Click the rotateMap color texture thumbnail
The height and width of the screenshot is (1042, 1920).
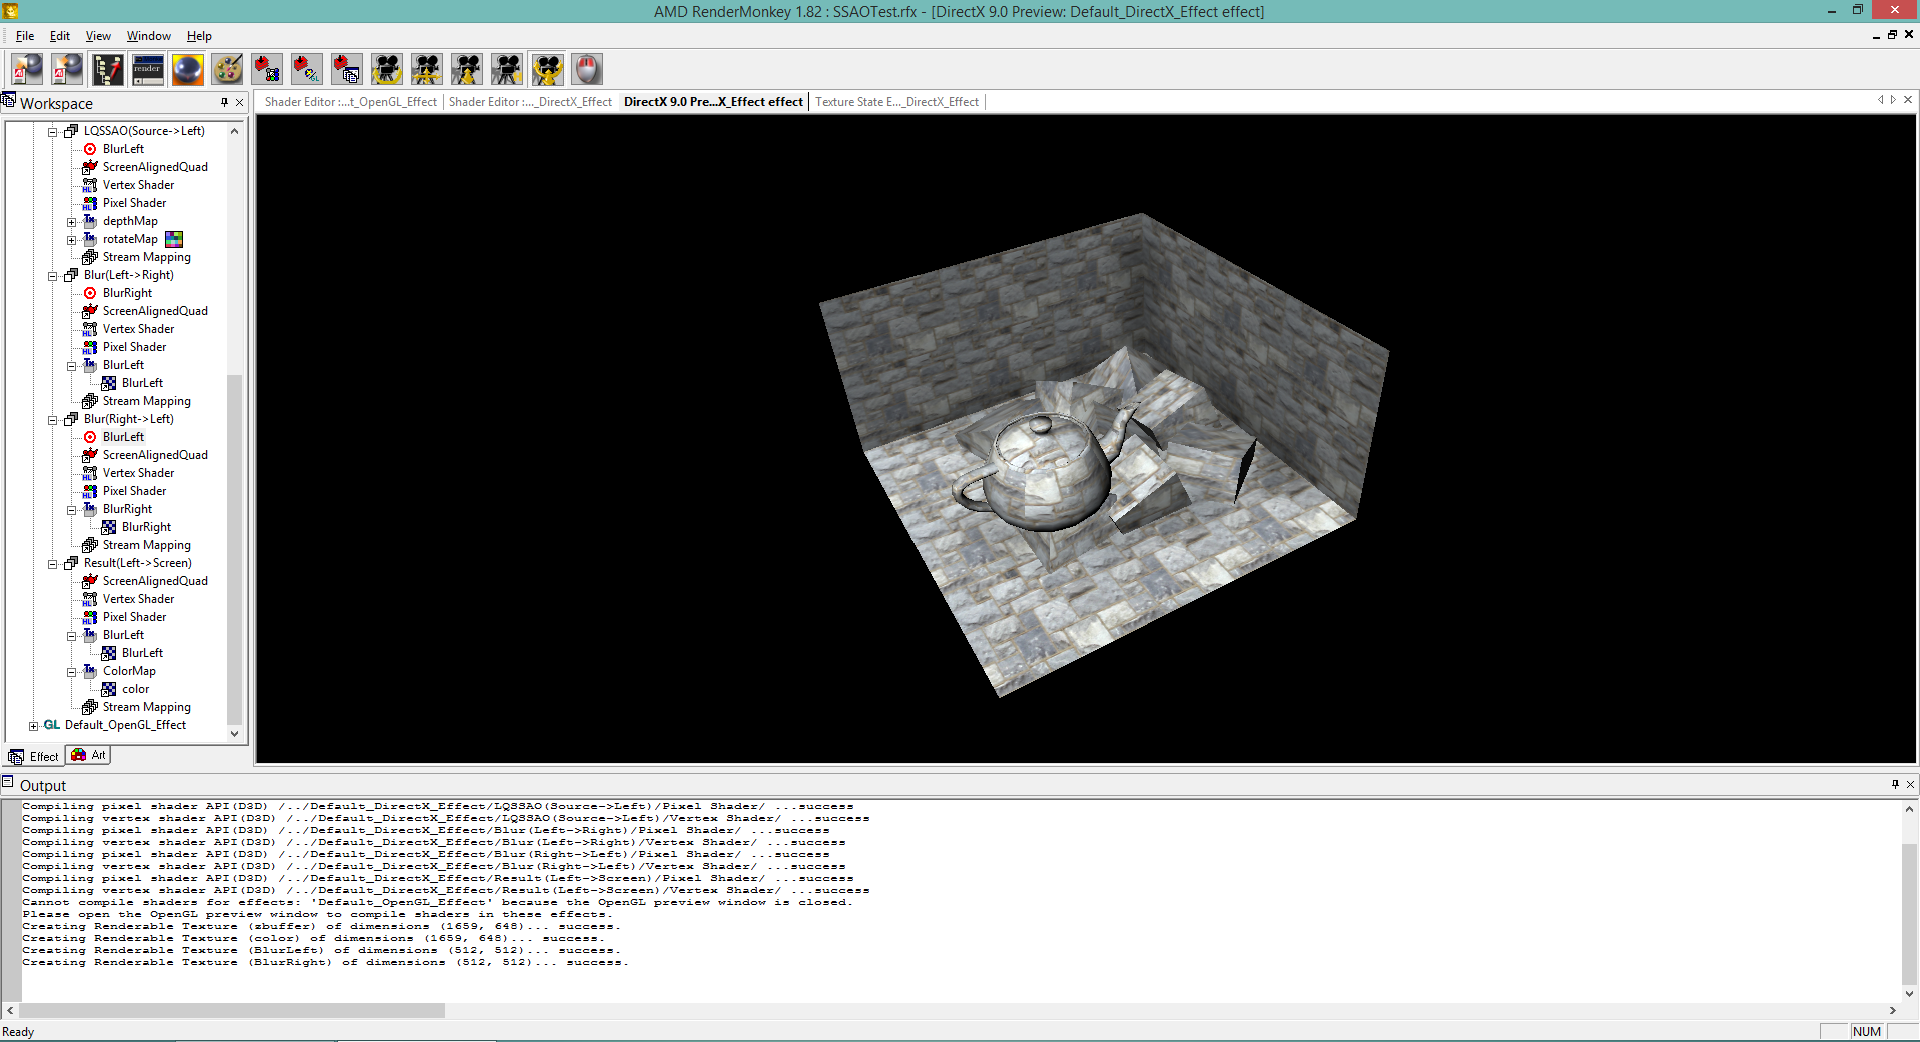174,239
